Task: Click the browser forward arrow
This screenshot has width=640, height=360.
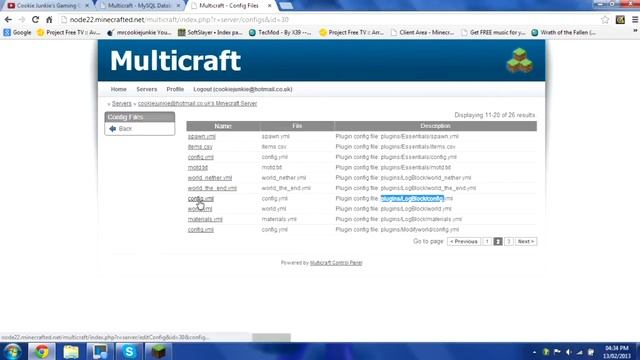Action: coord(22,20)
